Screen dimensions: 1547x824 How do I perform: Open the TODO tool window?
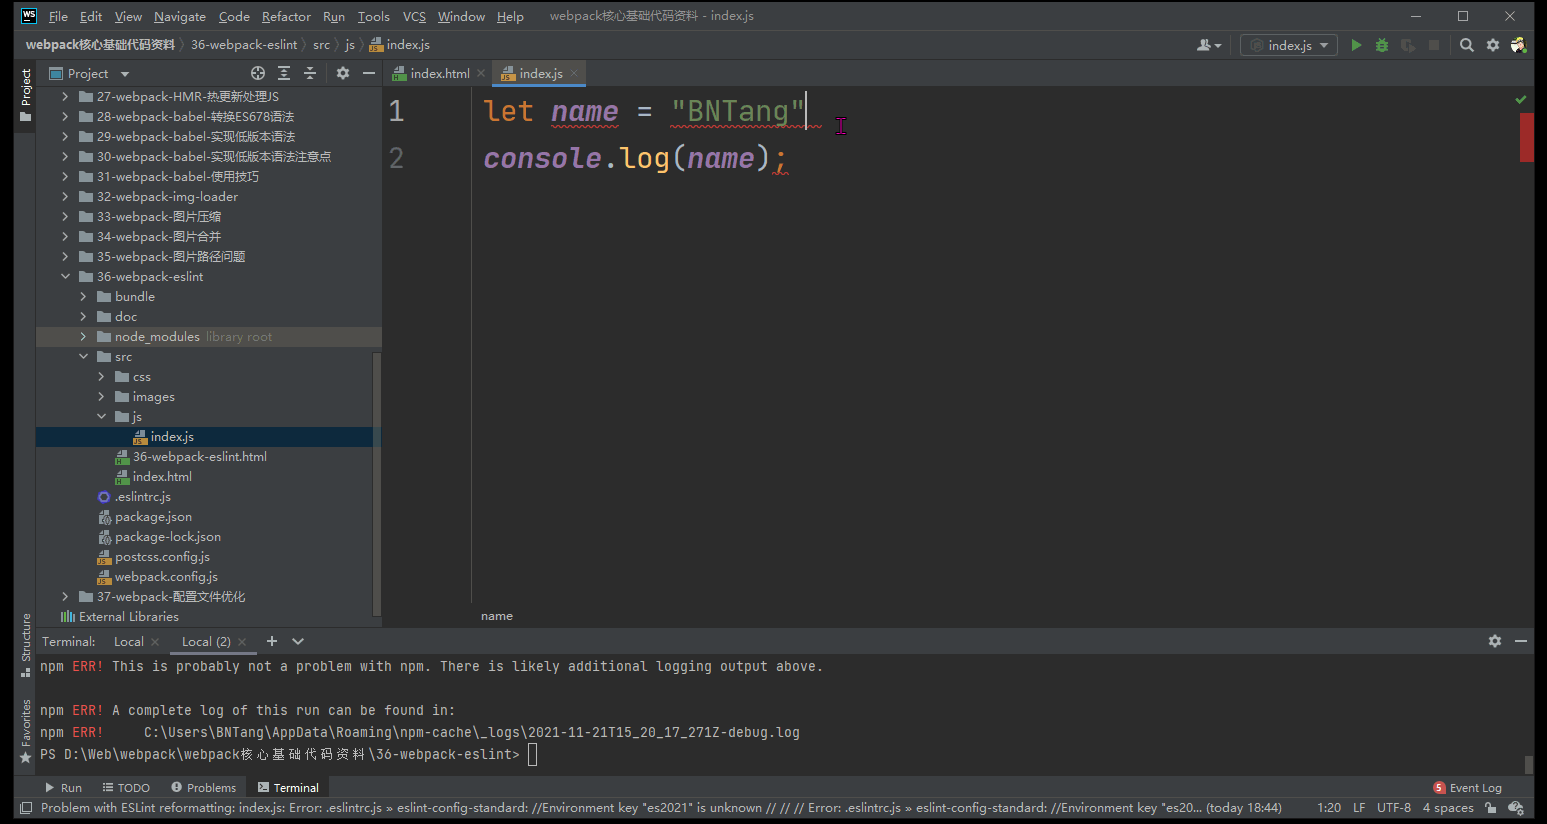[x=126, y=788]
